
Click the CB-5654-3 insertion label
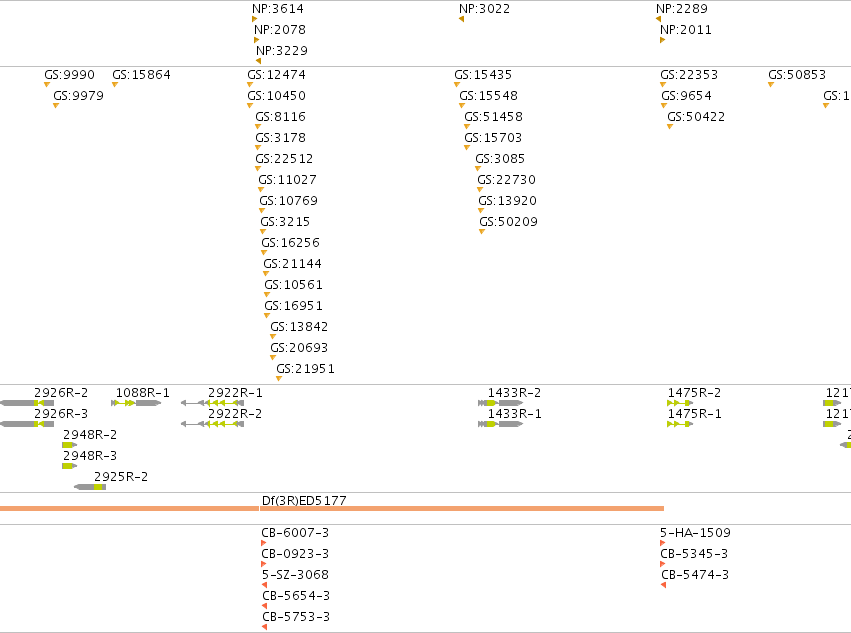(296, 596)
